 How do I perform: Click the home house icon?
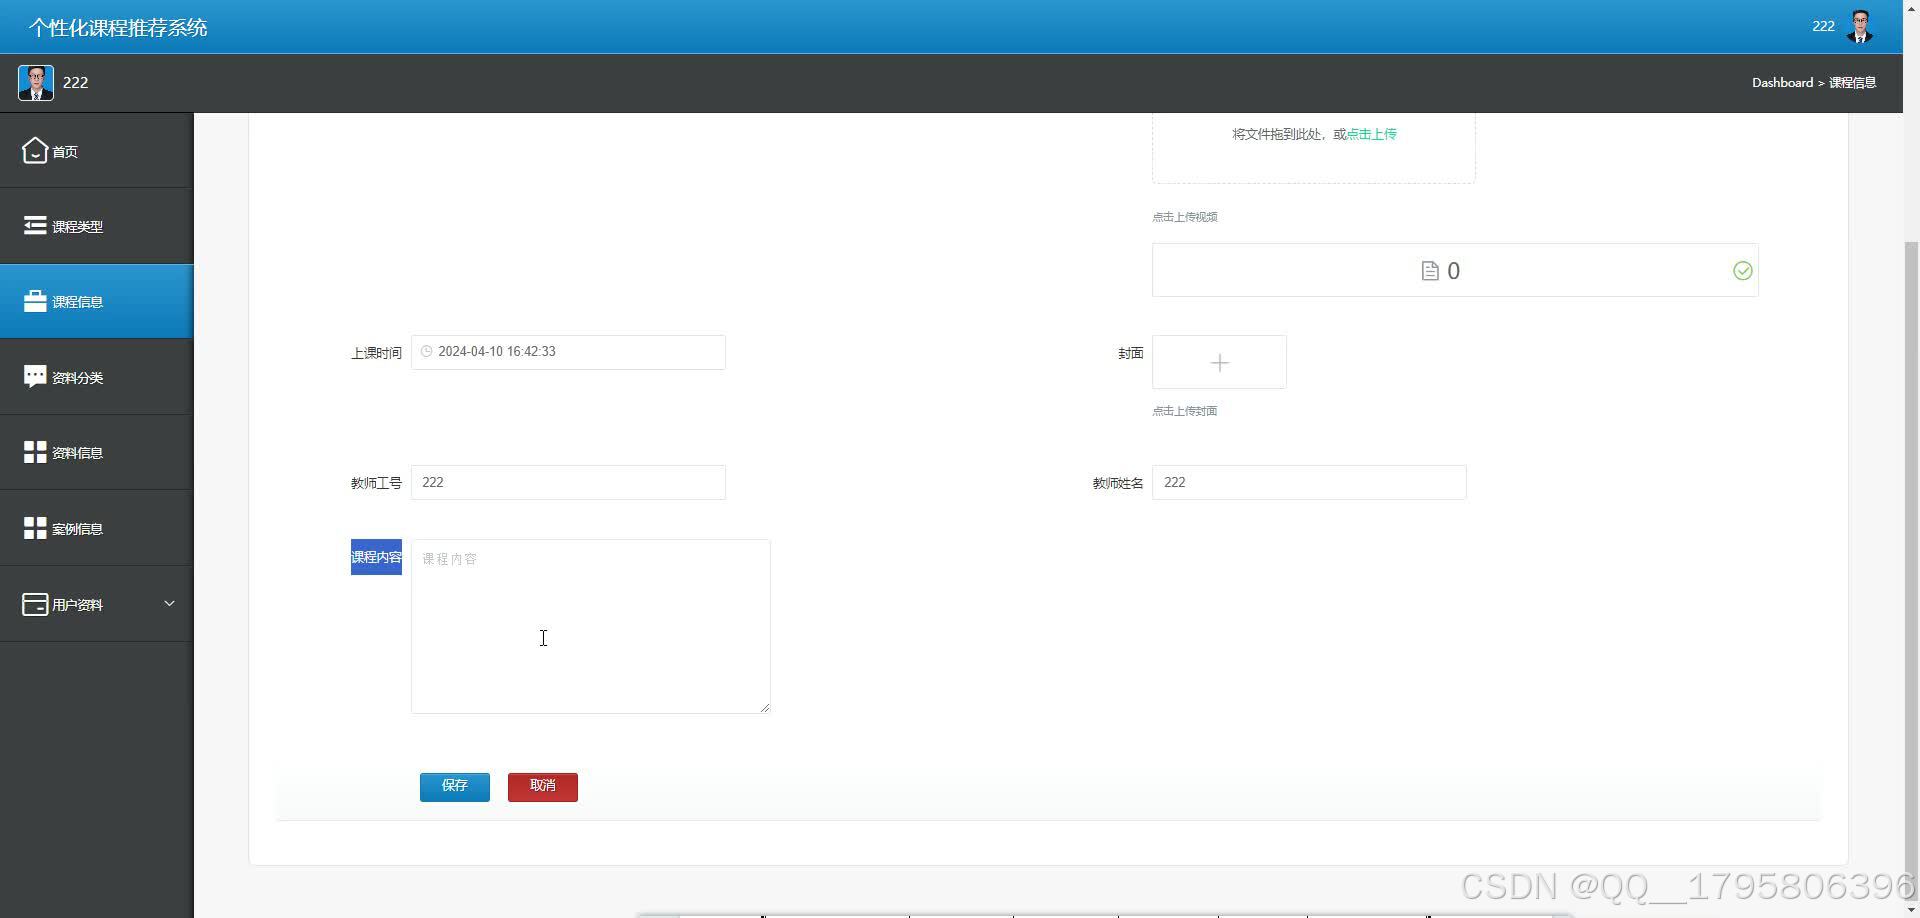click(x=35, y=150)
